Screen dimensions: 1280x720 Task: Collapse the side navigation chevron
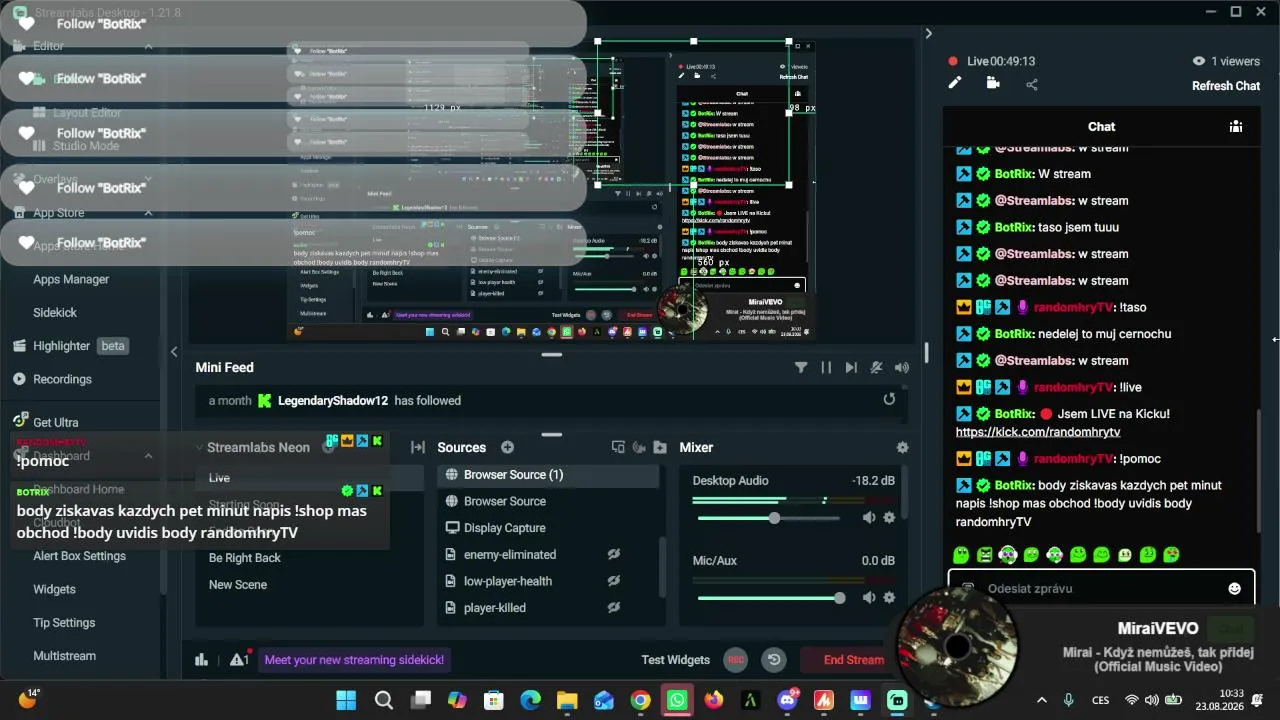click(x=174, y=351)
